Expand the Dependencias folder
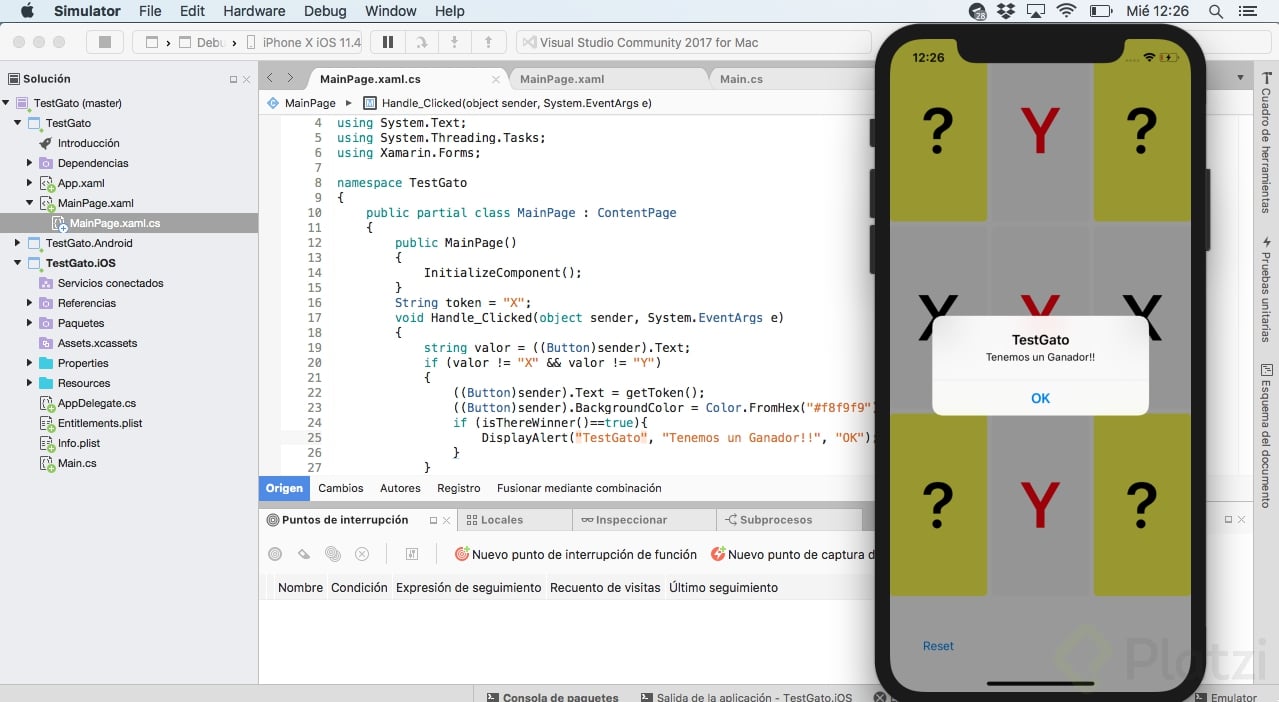 click(30, 163)
